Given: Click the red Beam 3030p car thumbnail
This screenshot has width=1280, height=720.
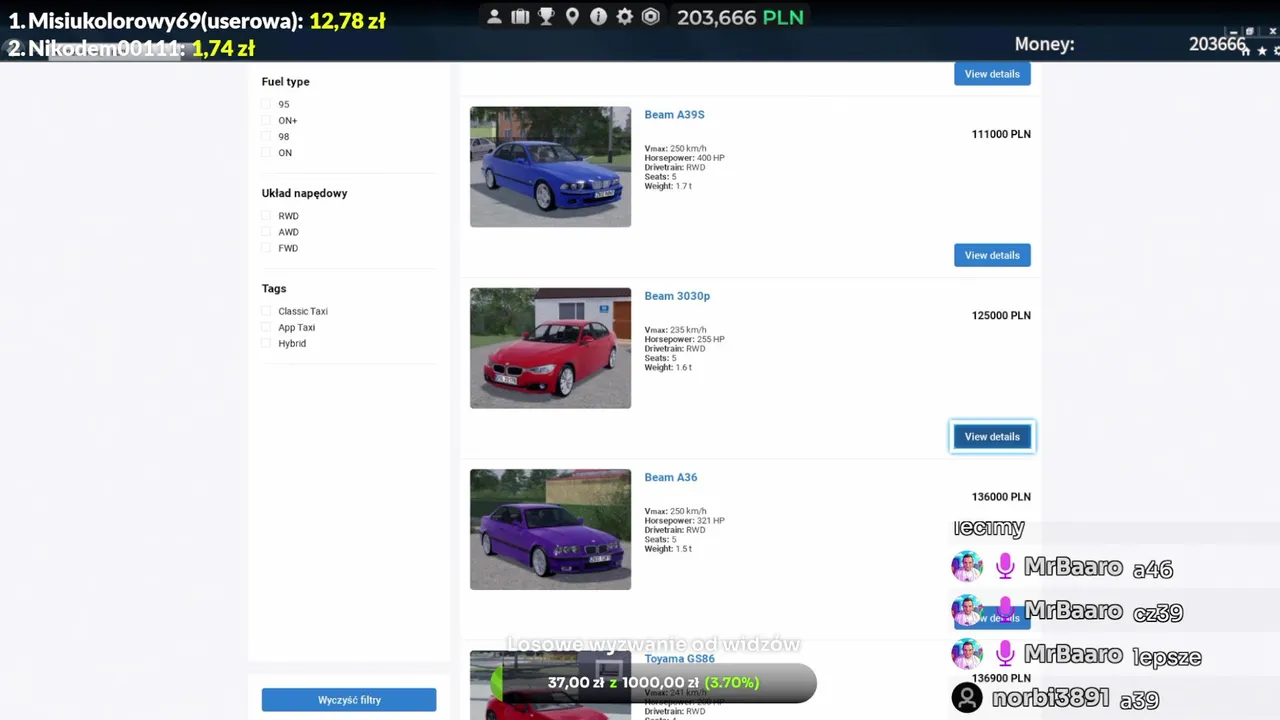Looking at the screenshot, I should pyautogui.click(x=550, y=348).
